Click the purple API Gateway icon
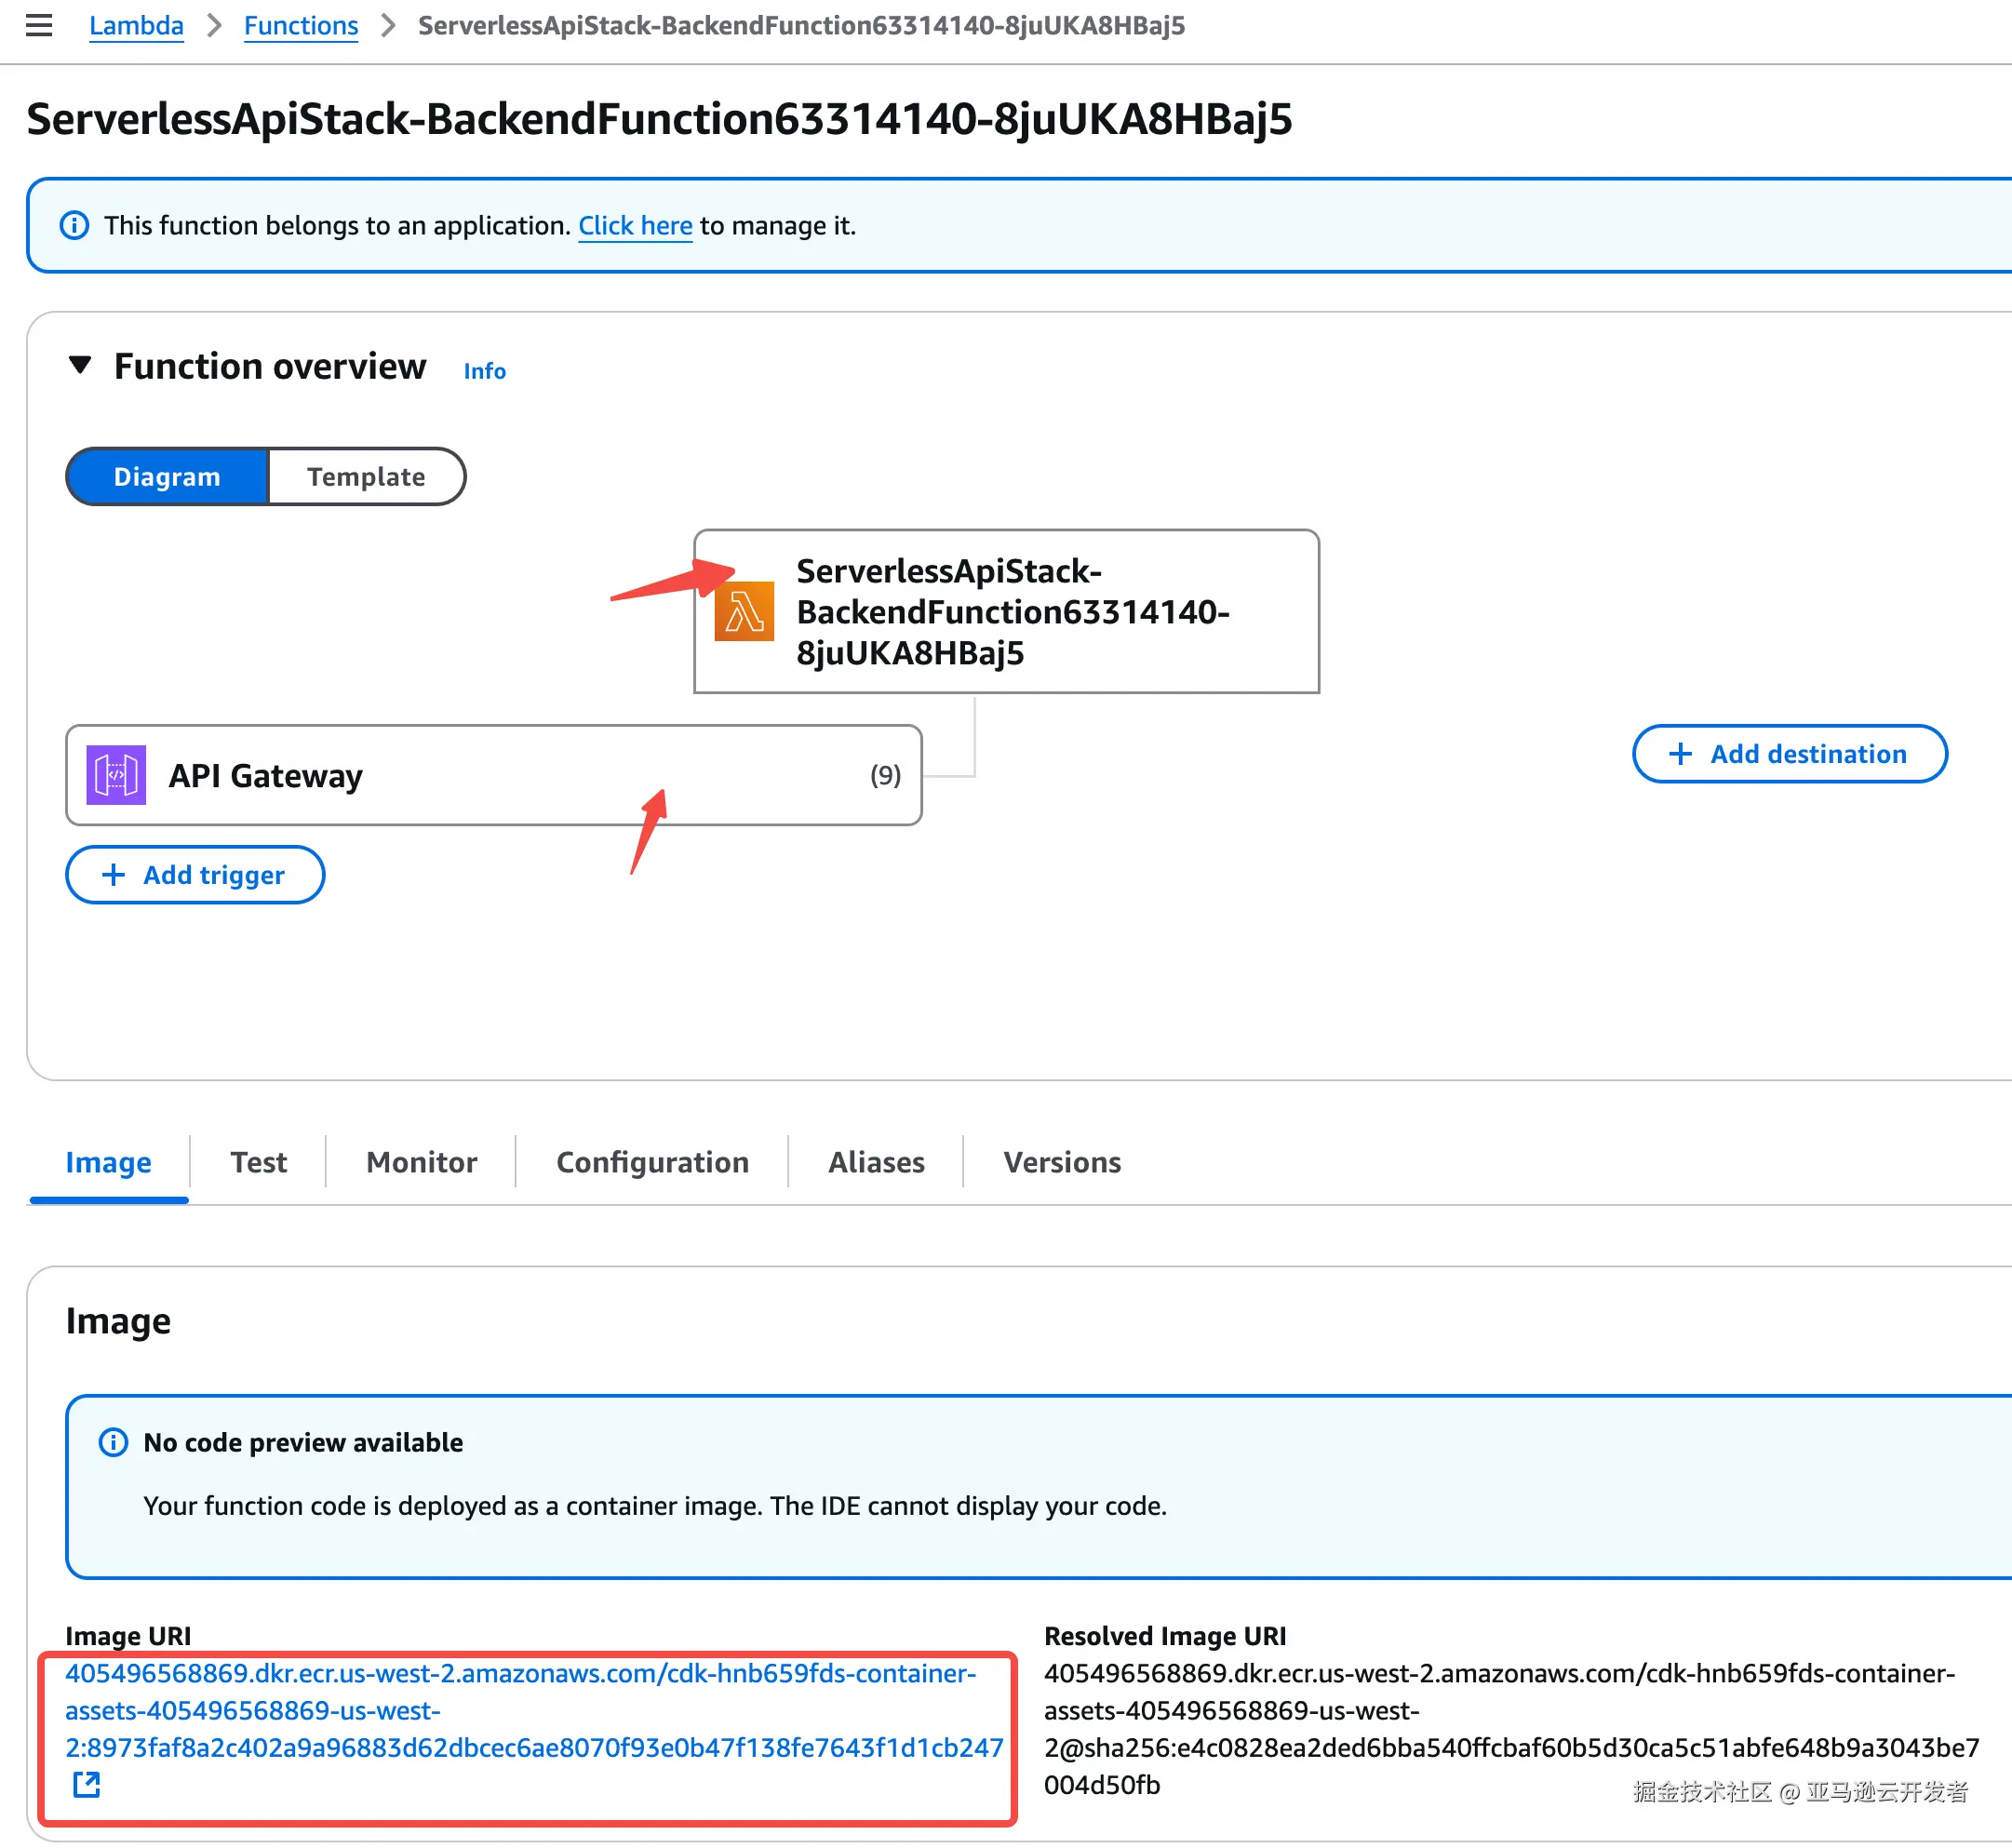 (116, 775)
